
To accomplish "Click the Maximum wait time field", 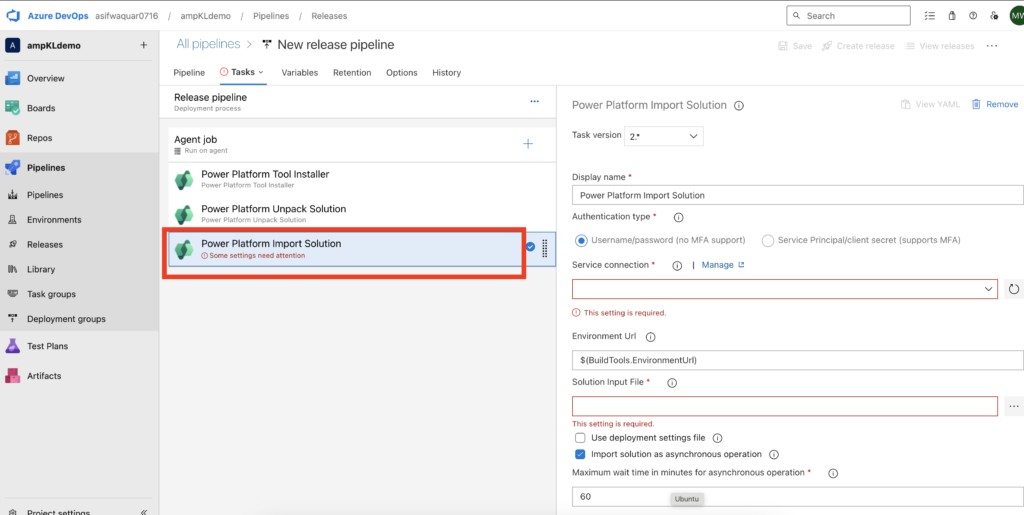I will pos(797,497).
